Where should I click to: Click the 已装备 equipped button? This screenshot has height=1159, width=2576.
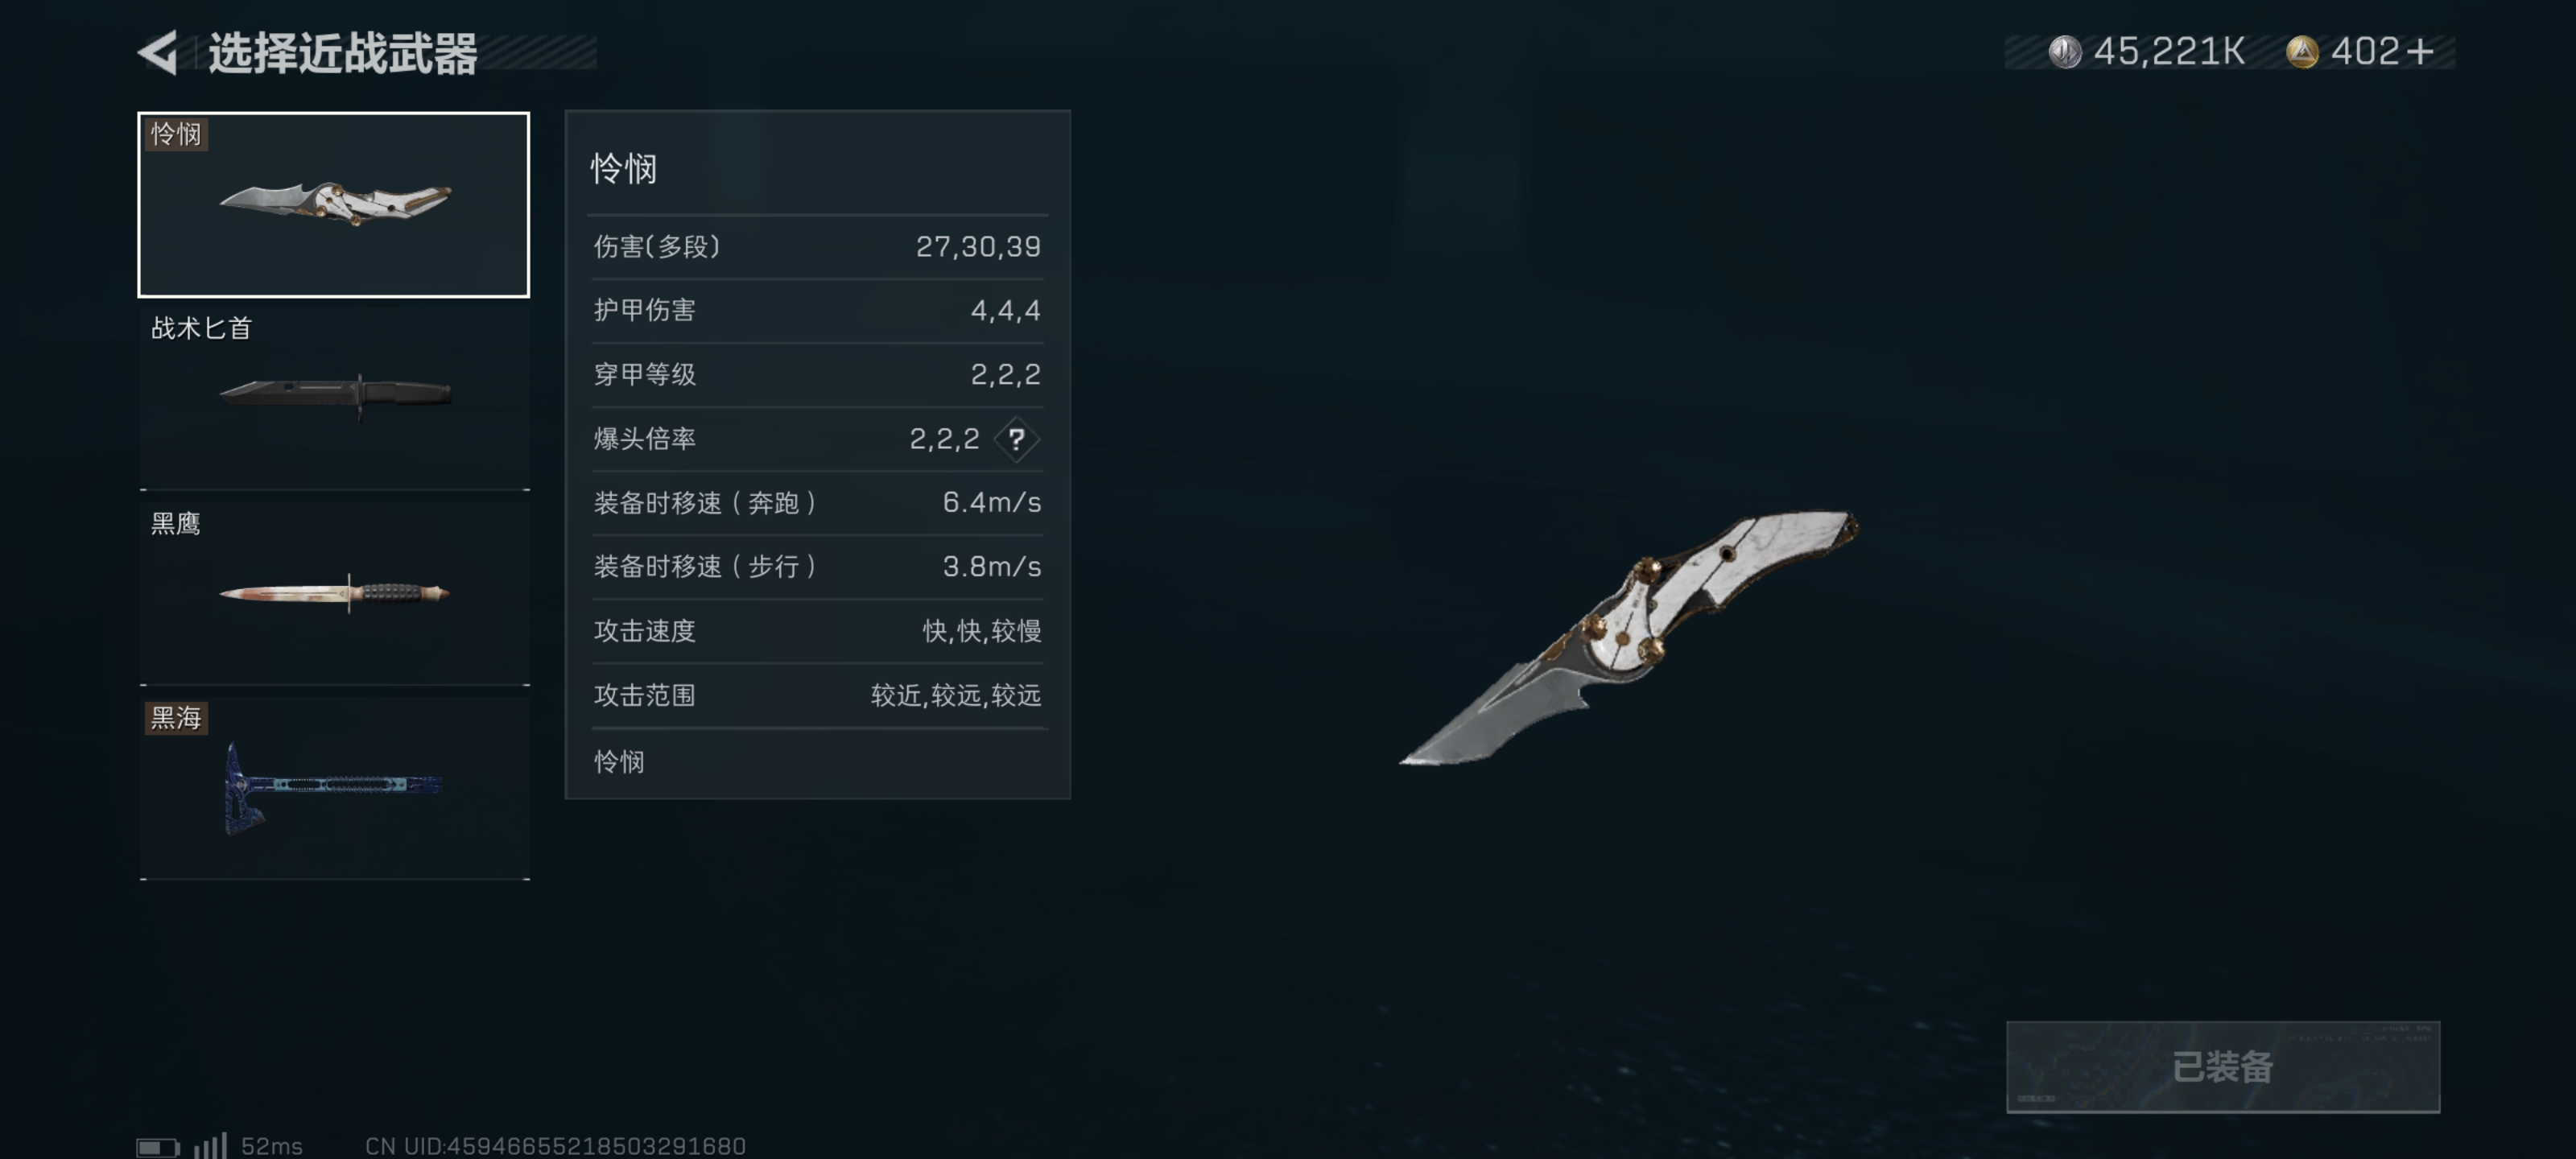(x=2222, y=1066)
